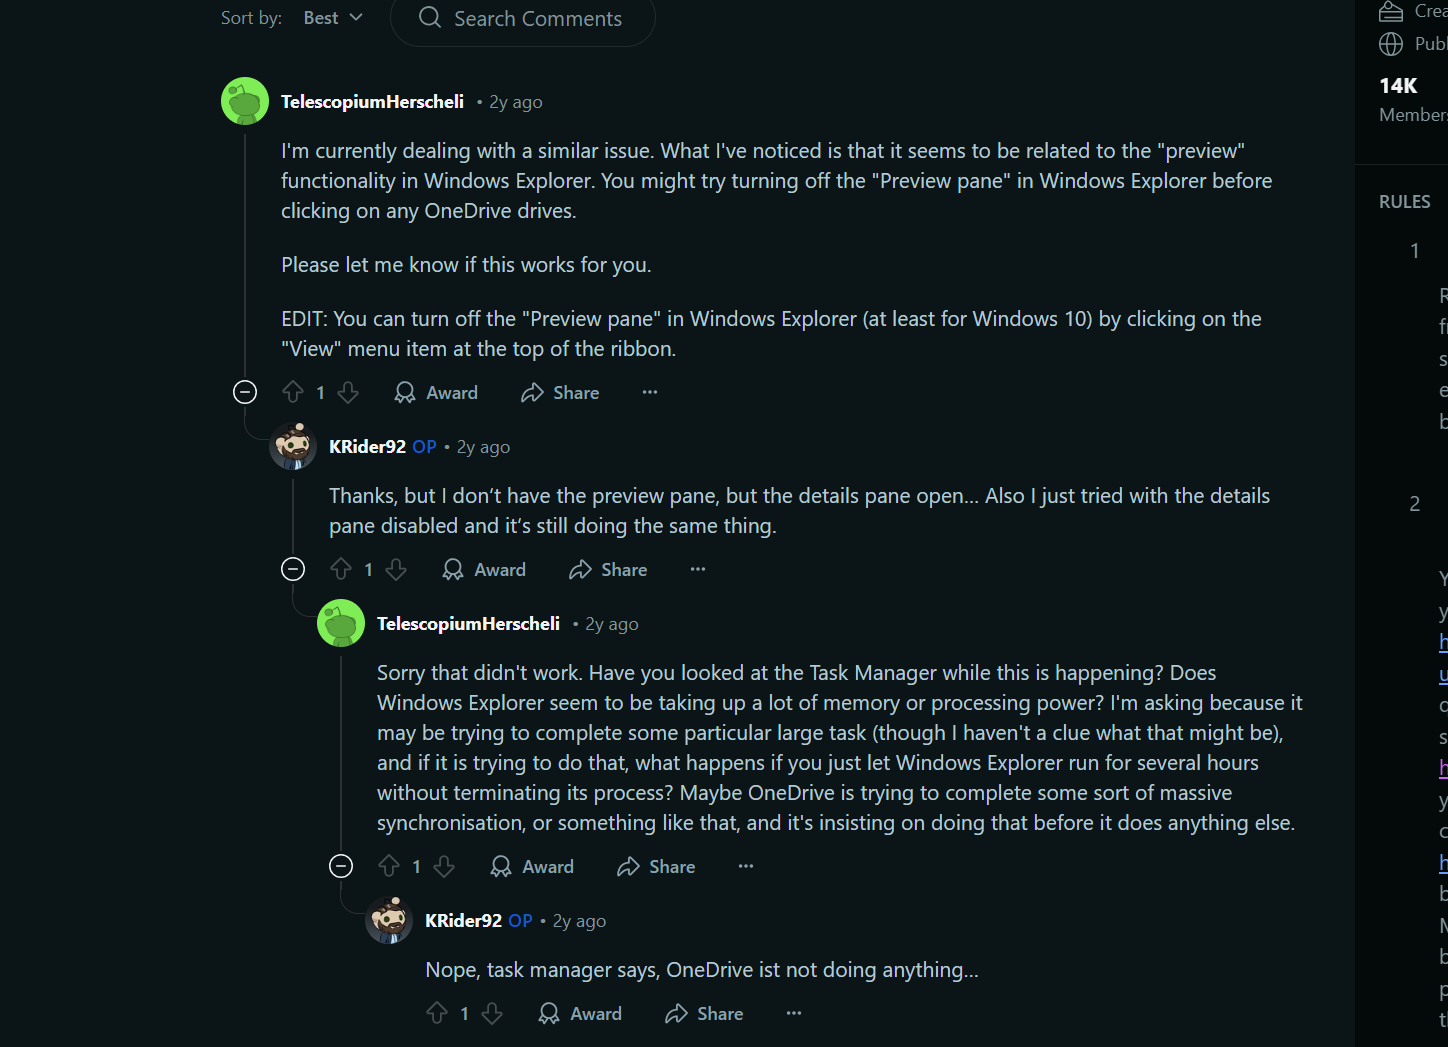Collapse KRider92's first reply thread

point(293,569)
